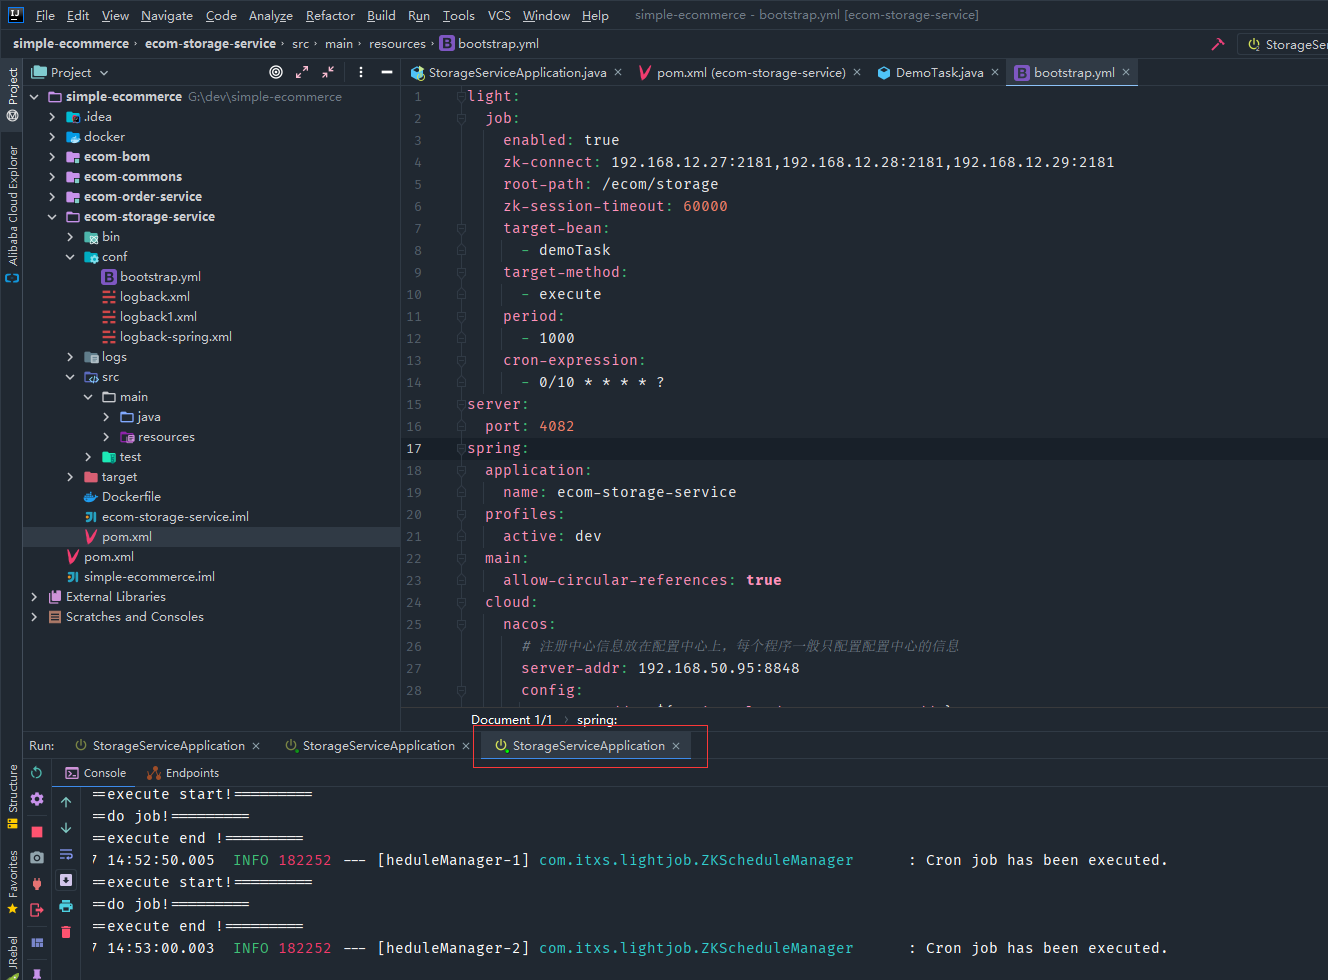Open the VCS menu
Viewport: 1328px width, 980px height.
(x=499, y=15)
